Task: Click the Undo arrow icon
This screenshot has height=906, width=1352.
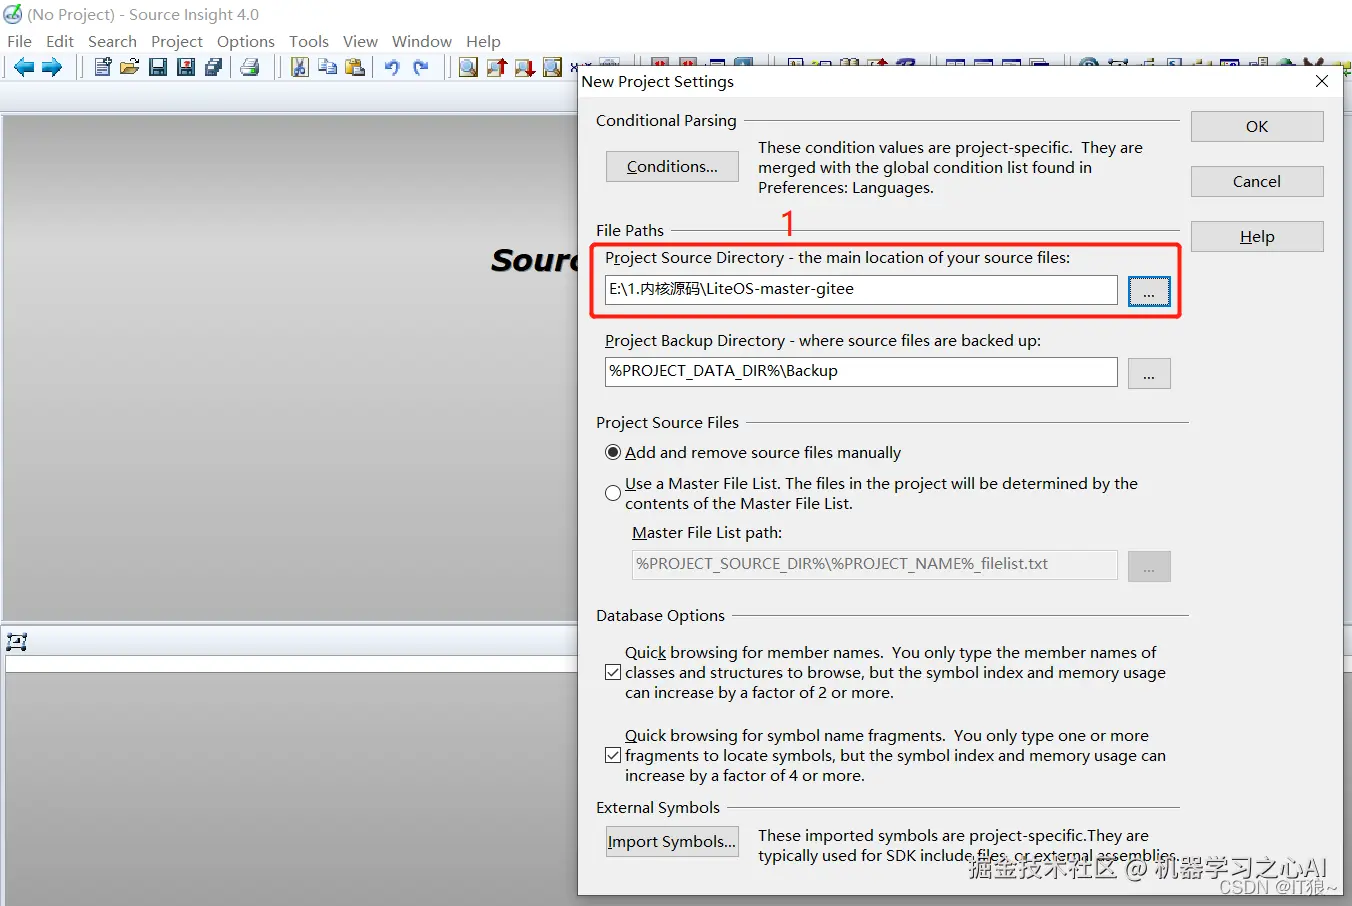Action: point(392,67)
